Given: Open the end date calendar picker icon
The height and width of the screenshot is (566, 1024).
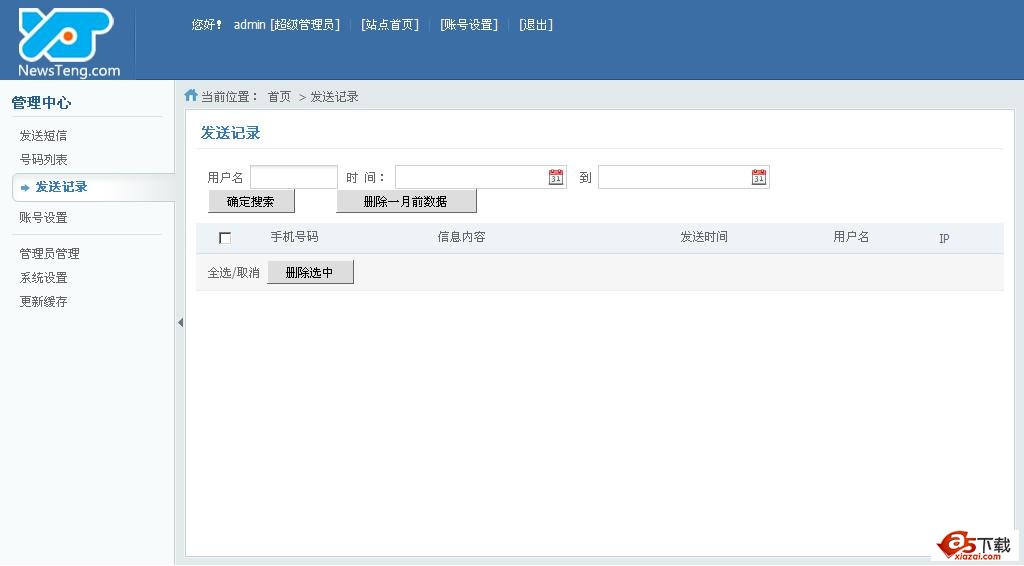Looking at the screenshot, I should click(x=759, y=177).
